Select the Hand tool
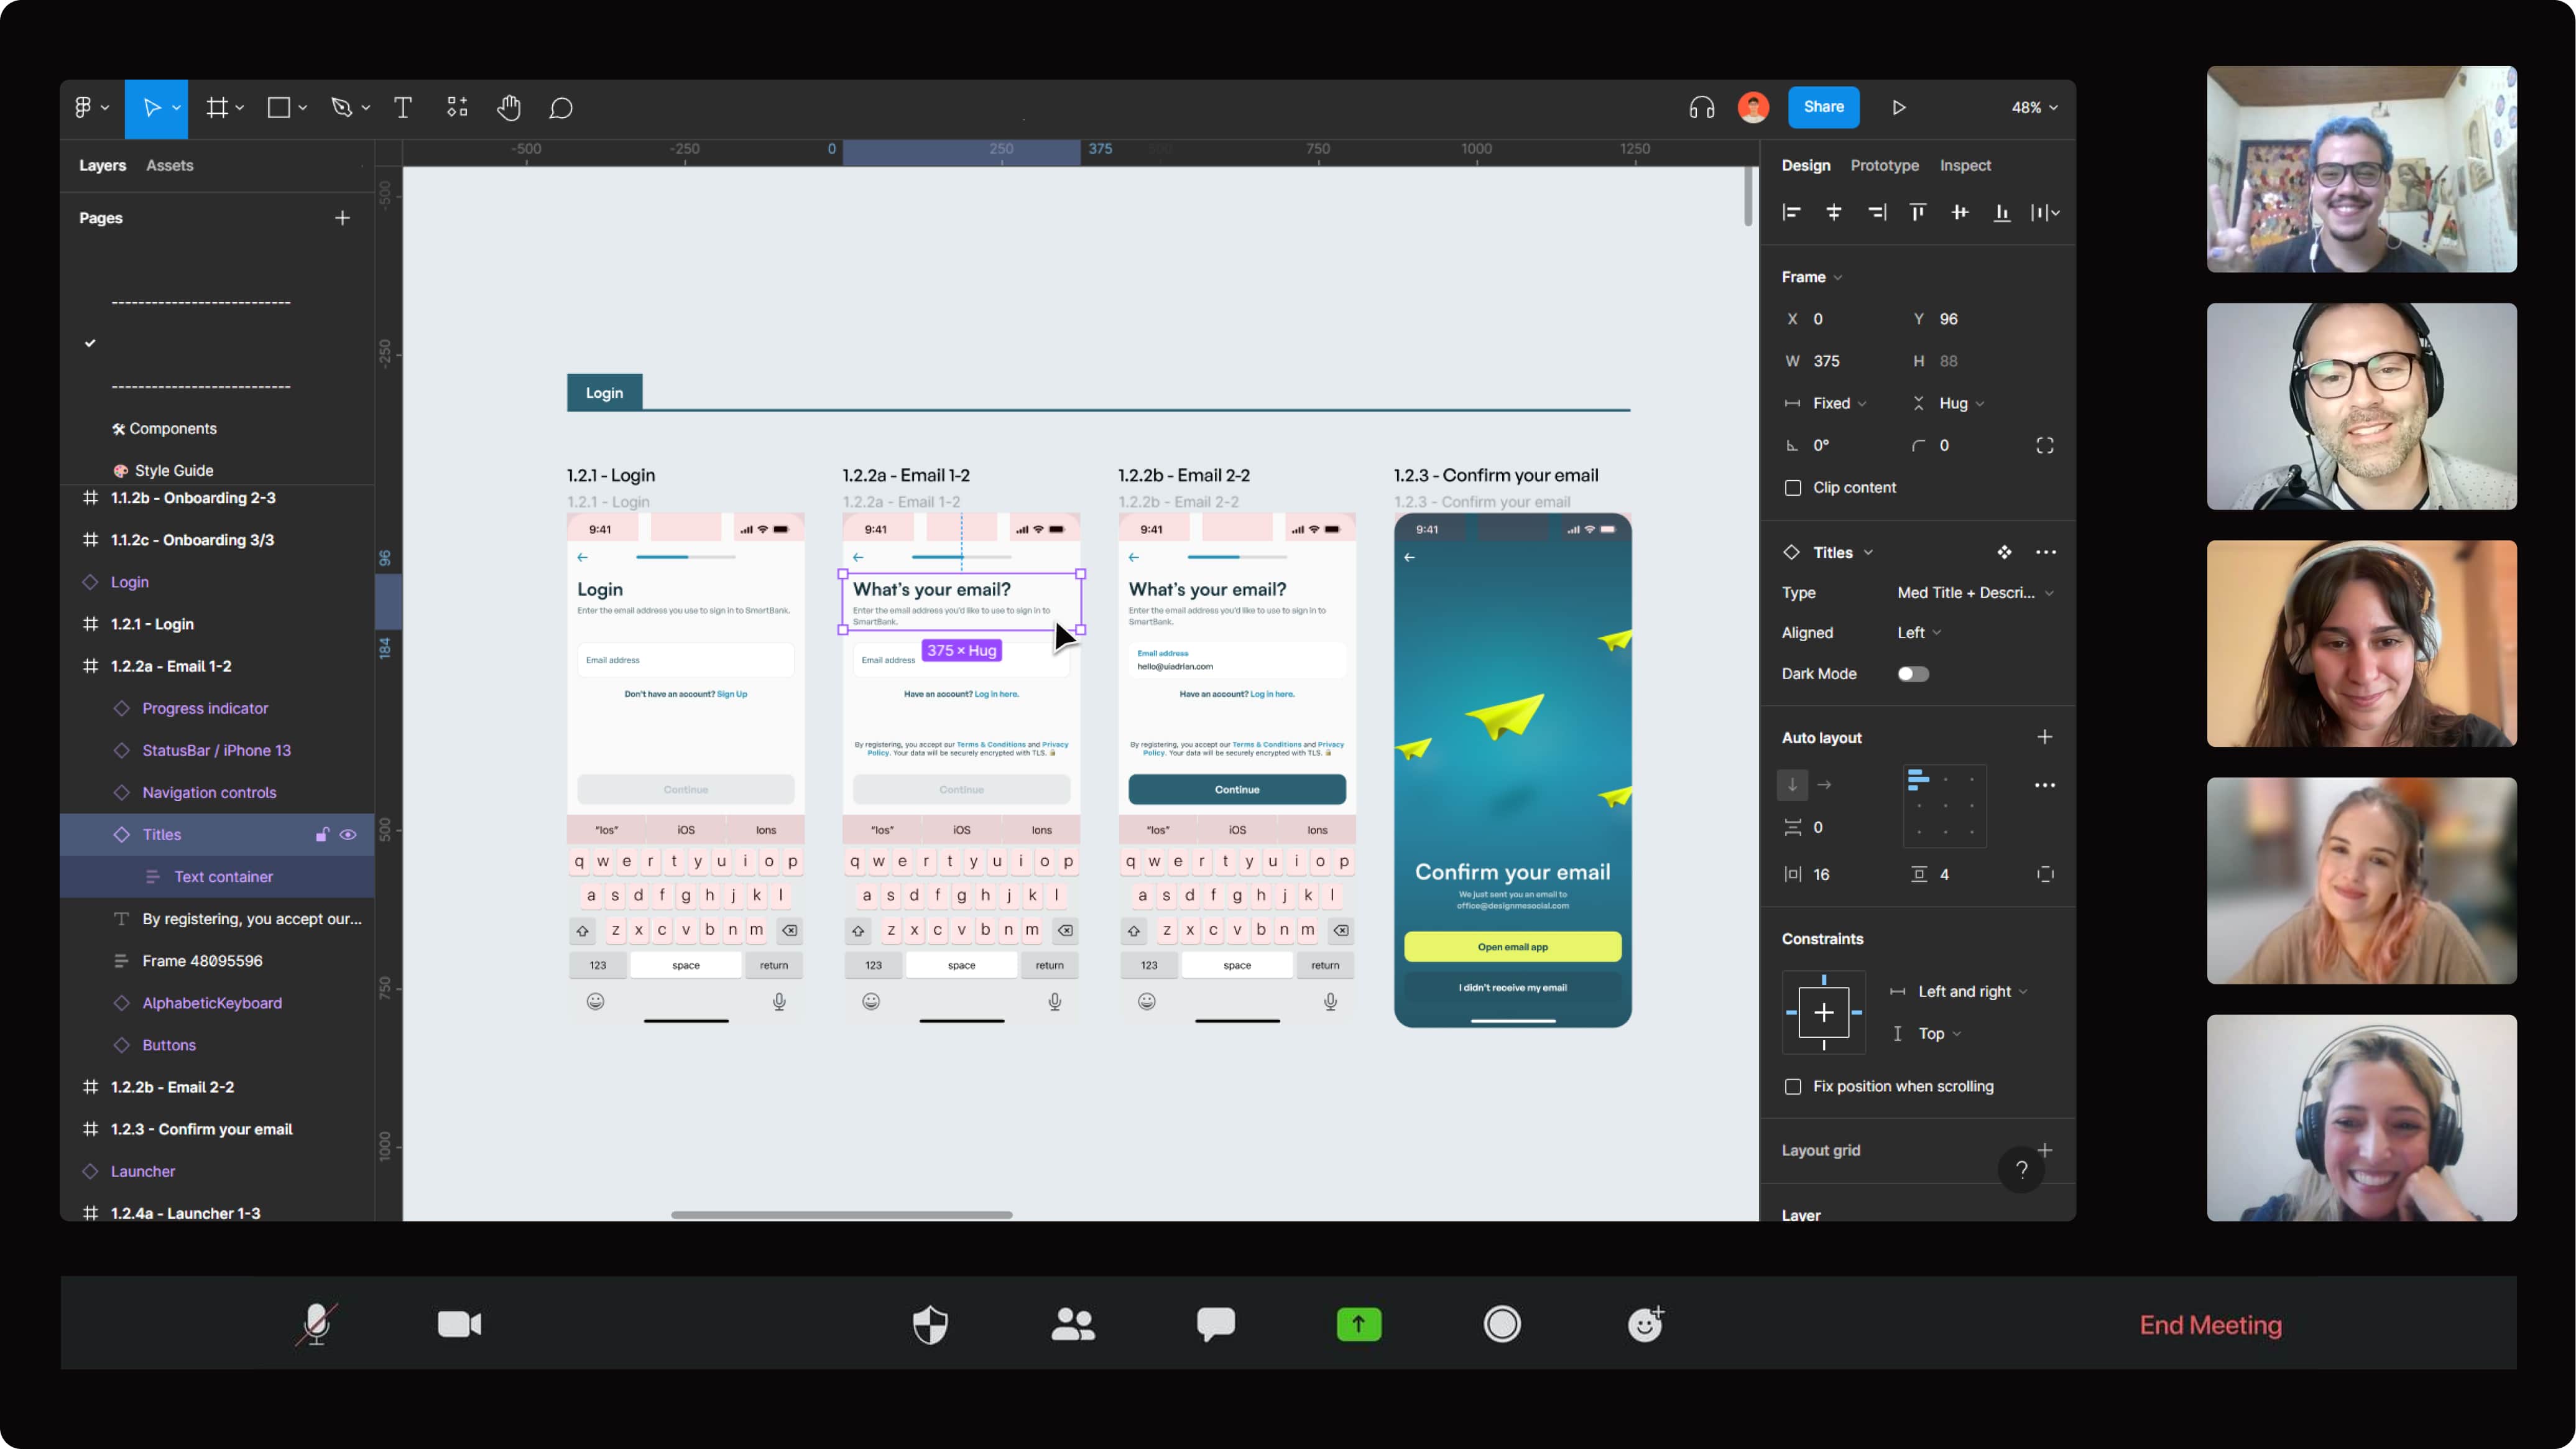The height and width of the screenshot is (1449, 2576). point(509,108)
